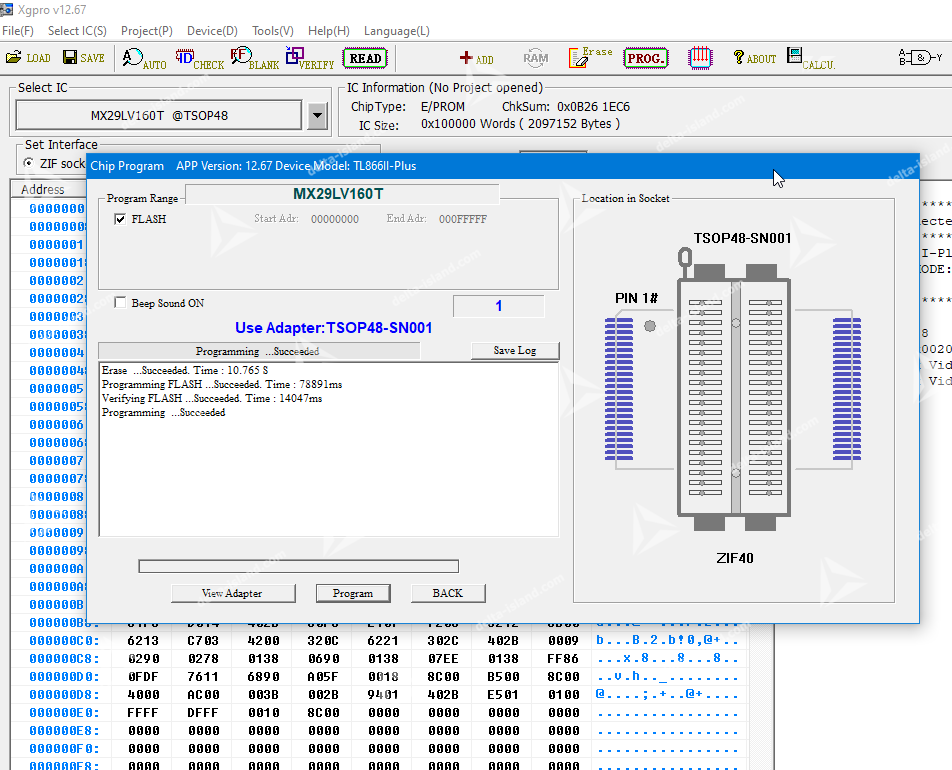Click the Xgpro app icon in title bar
This screenshot has width=952, height=770.
7,10
